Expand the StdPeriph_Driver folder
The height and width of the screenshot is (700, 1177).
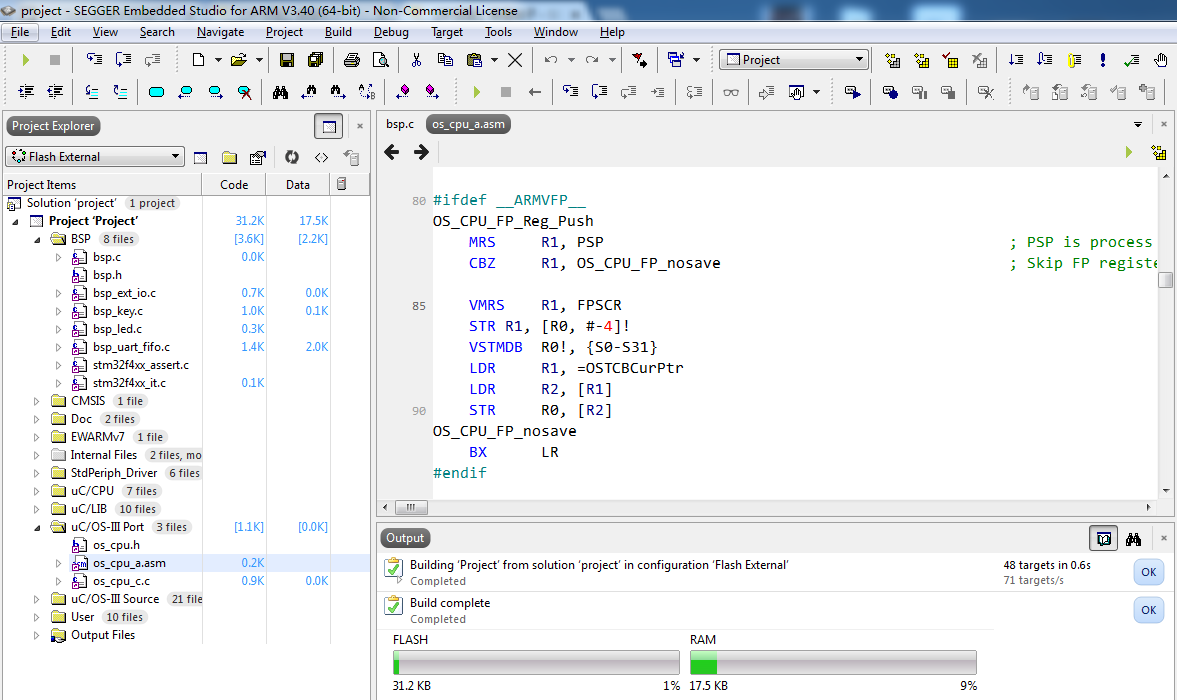[x=37, y=473]
